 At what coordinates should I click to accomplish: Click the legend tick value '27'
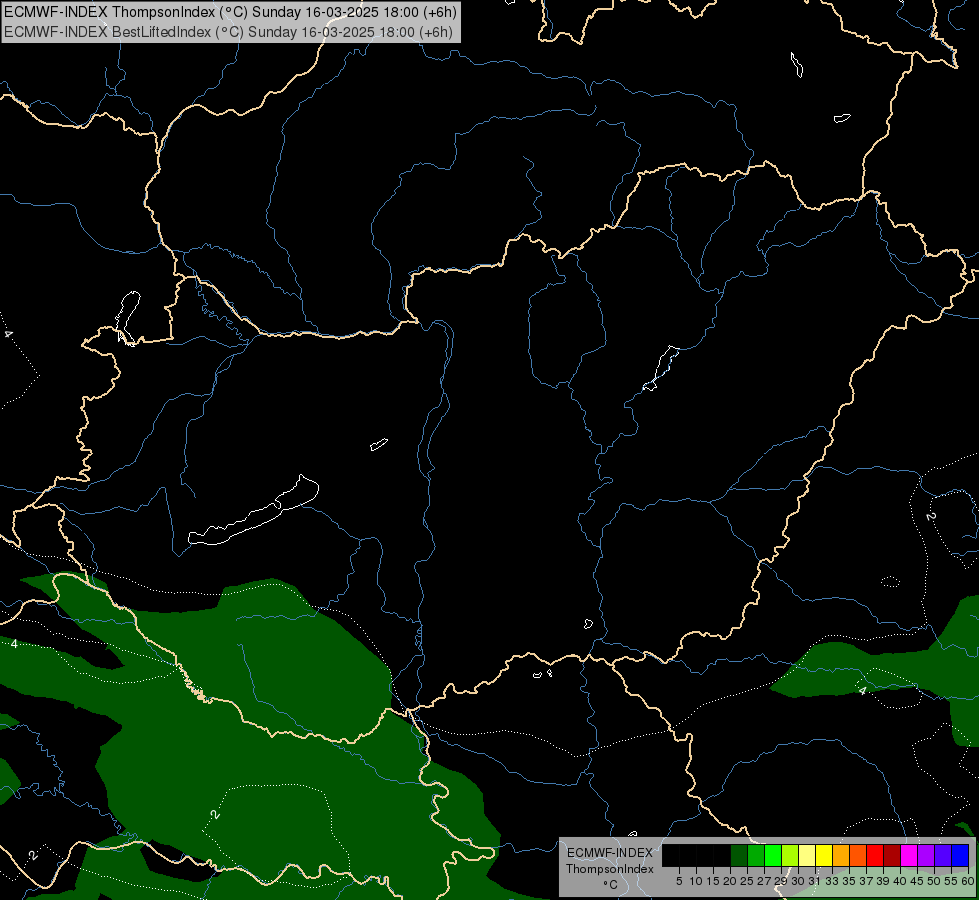coord(764,881)
